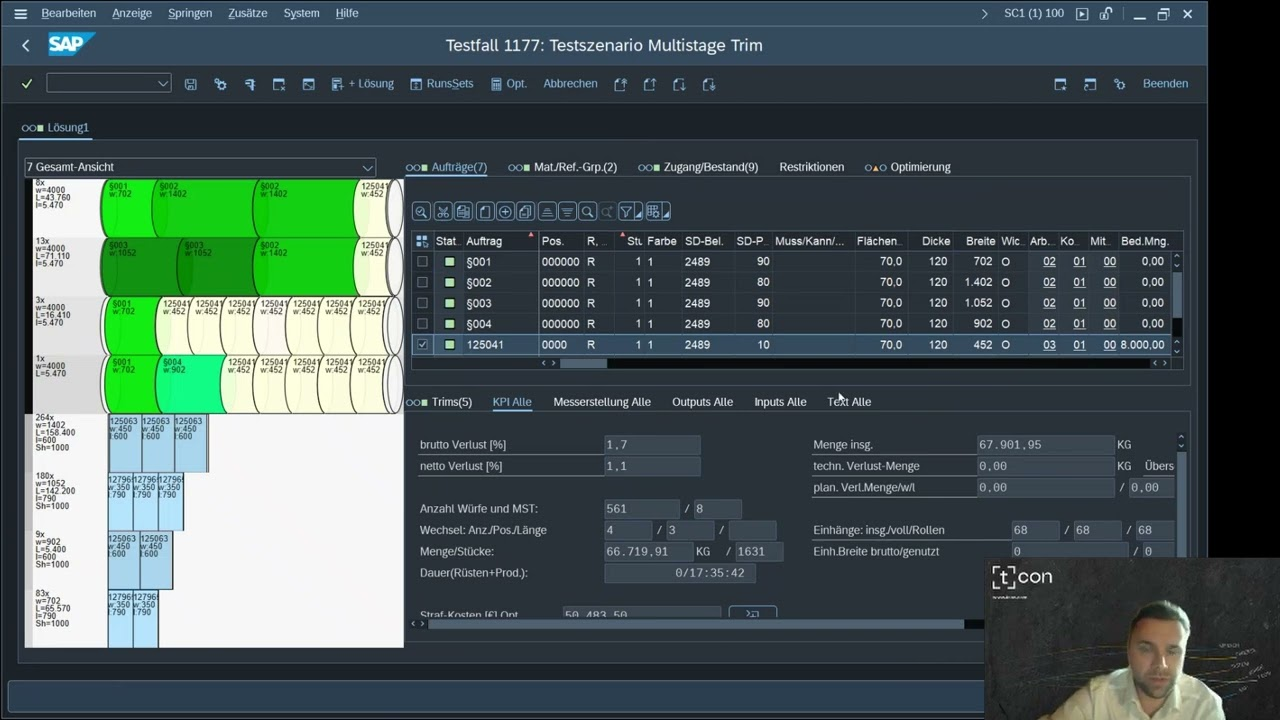
Task: Check the checkbox of order row §002
Action: [422, 282]
